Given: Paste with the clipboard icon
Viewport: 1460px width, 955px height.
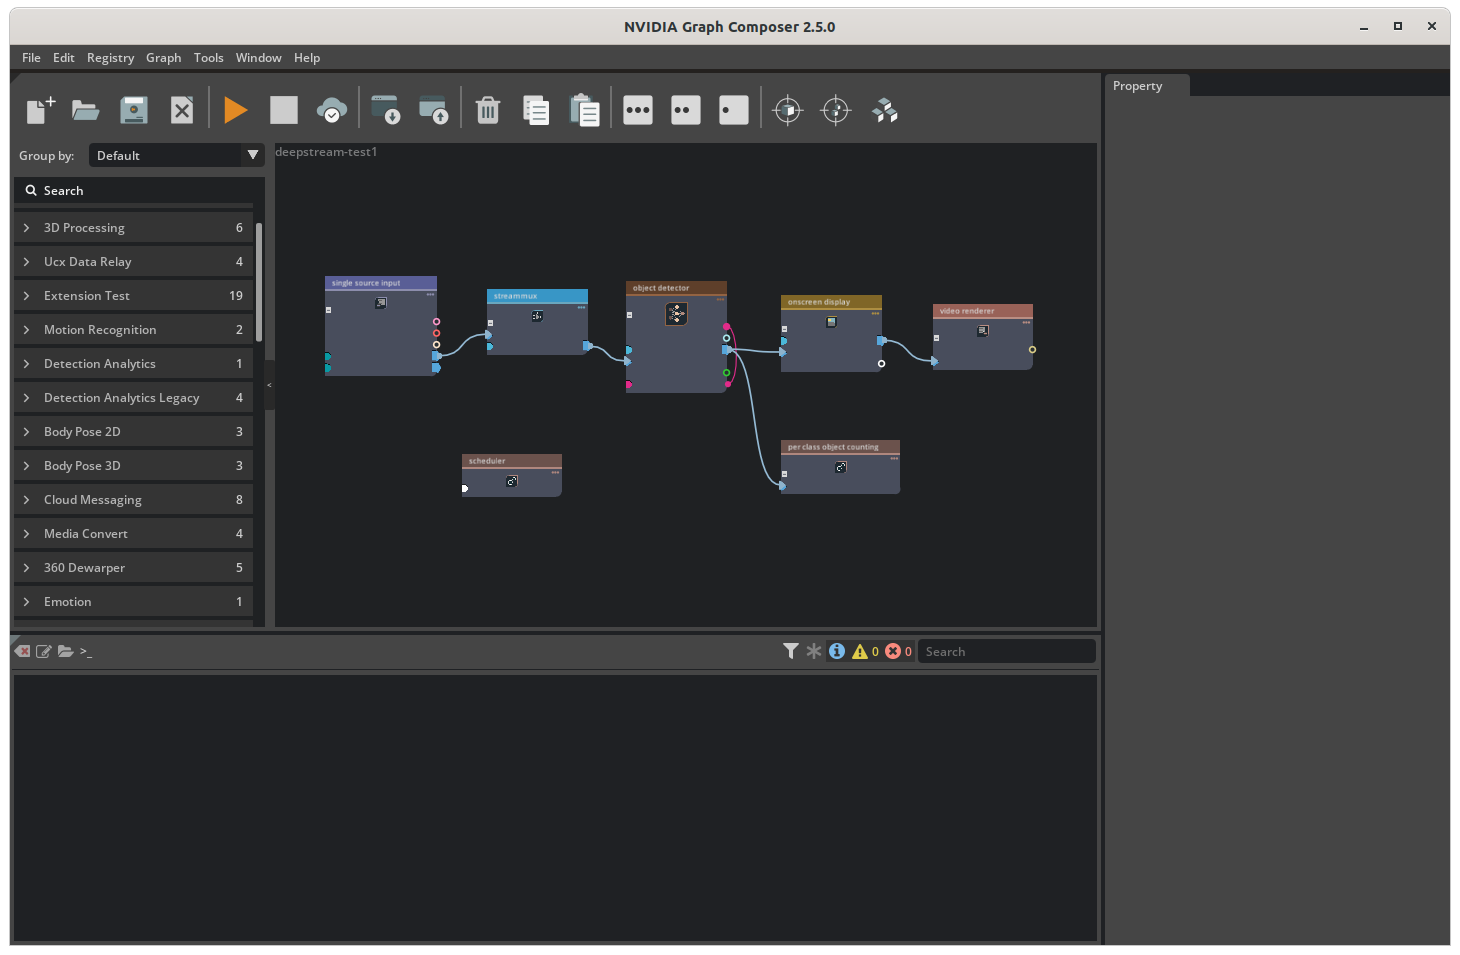Looking at the screenshot, I should point(584,110).
